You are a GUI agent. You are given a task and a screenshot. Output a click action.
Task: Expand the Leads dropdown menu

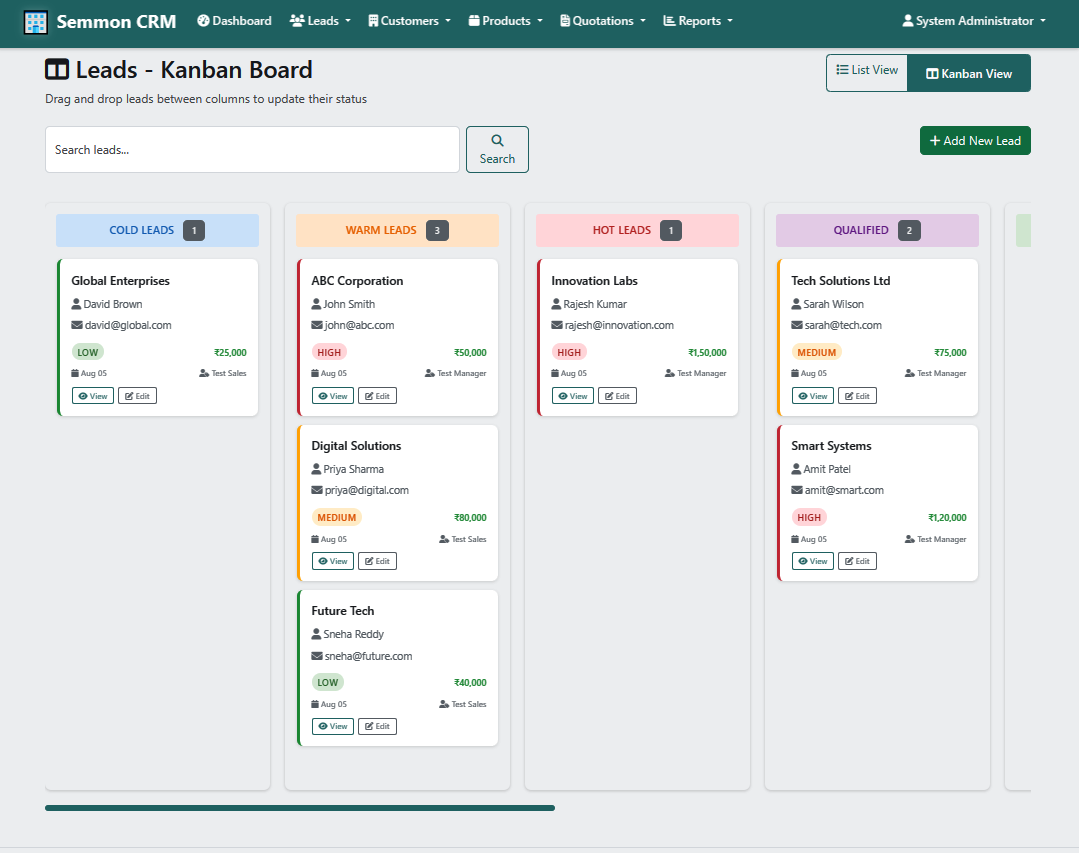point(319,21)
